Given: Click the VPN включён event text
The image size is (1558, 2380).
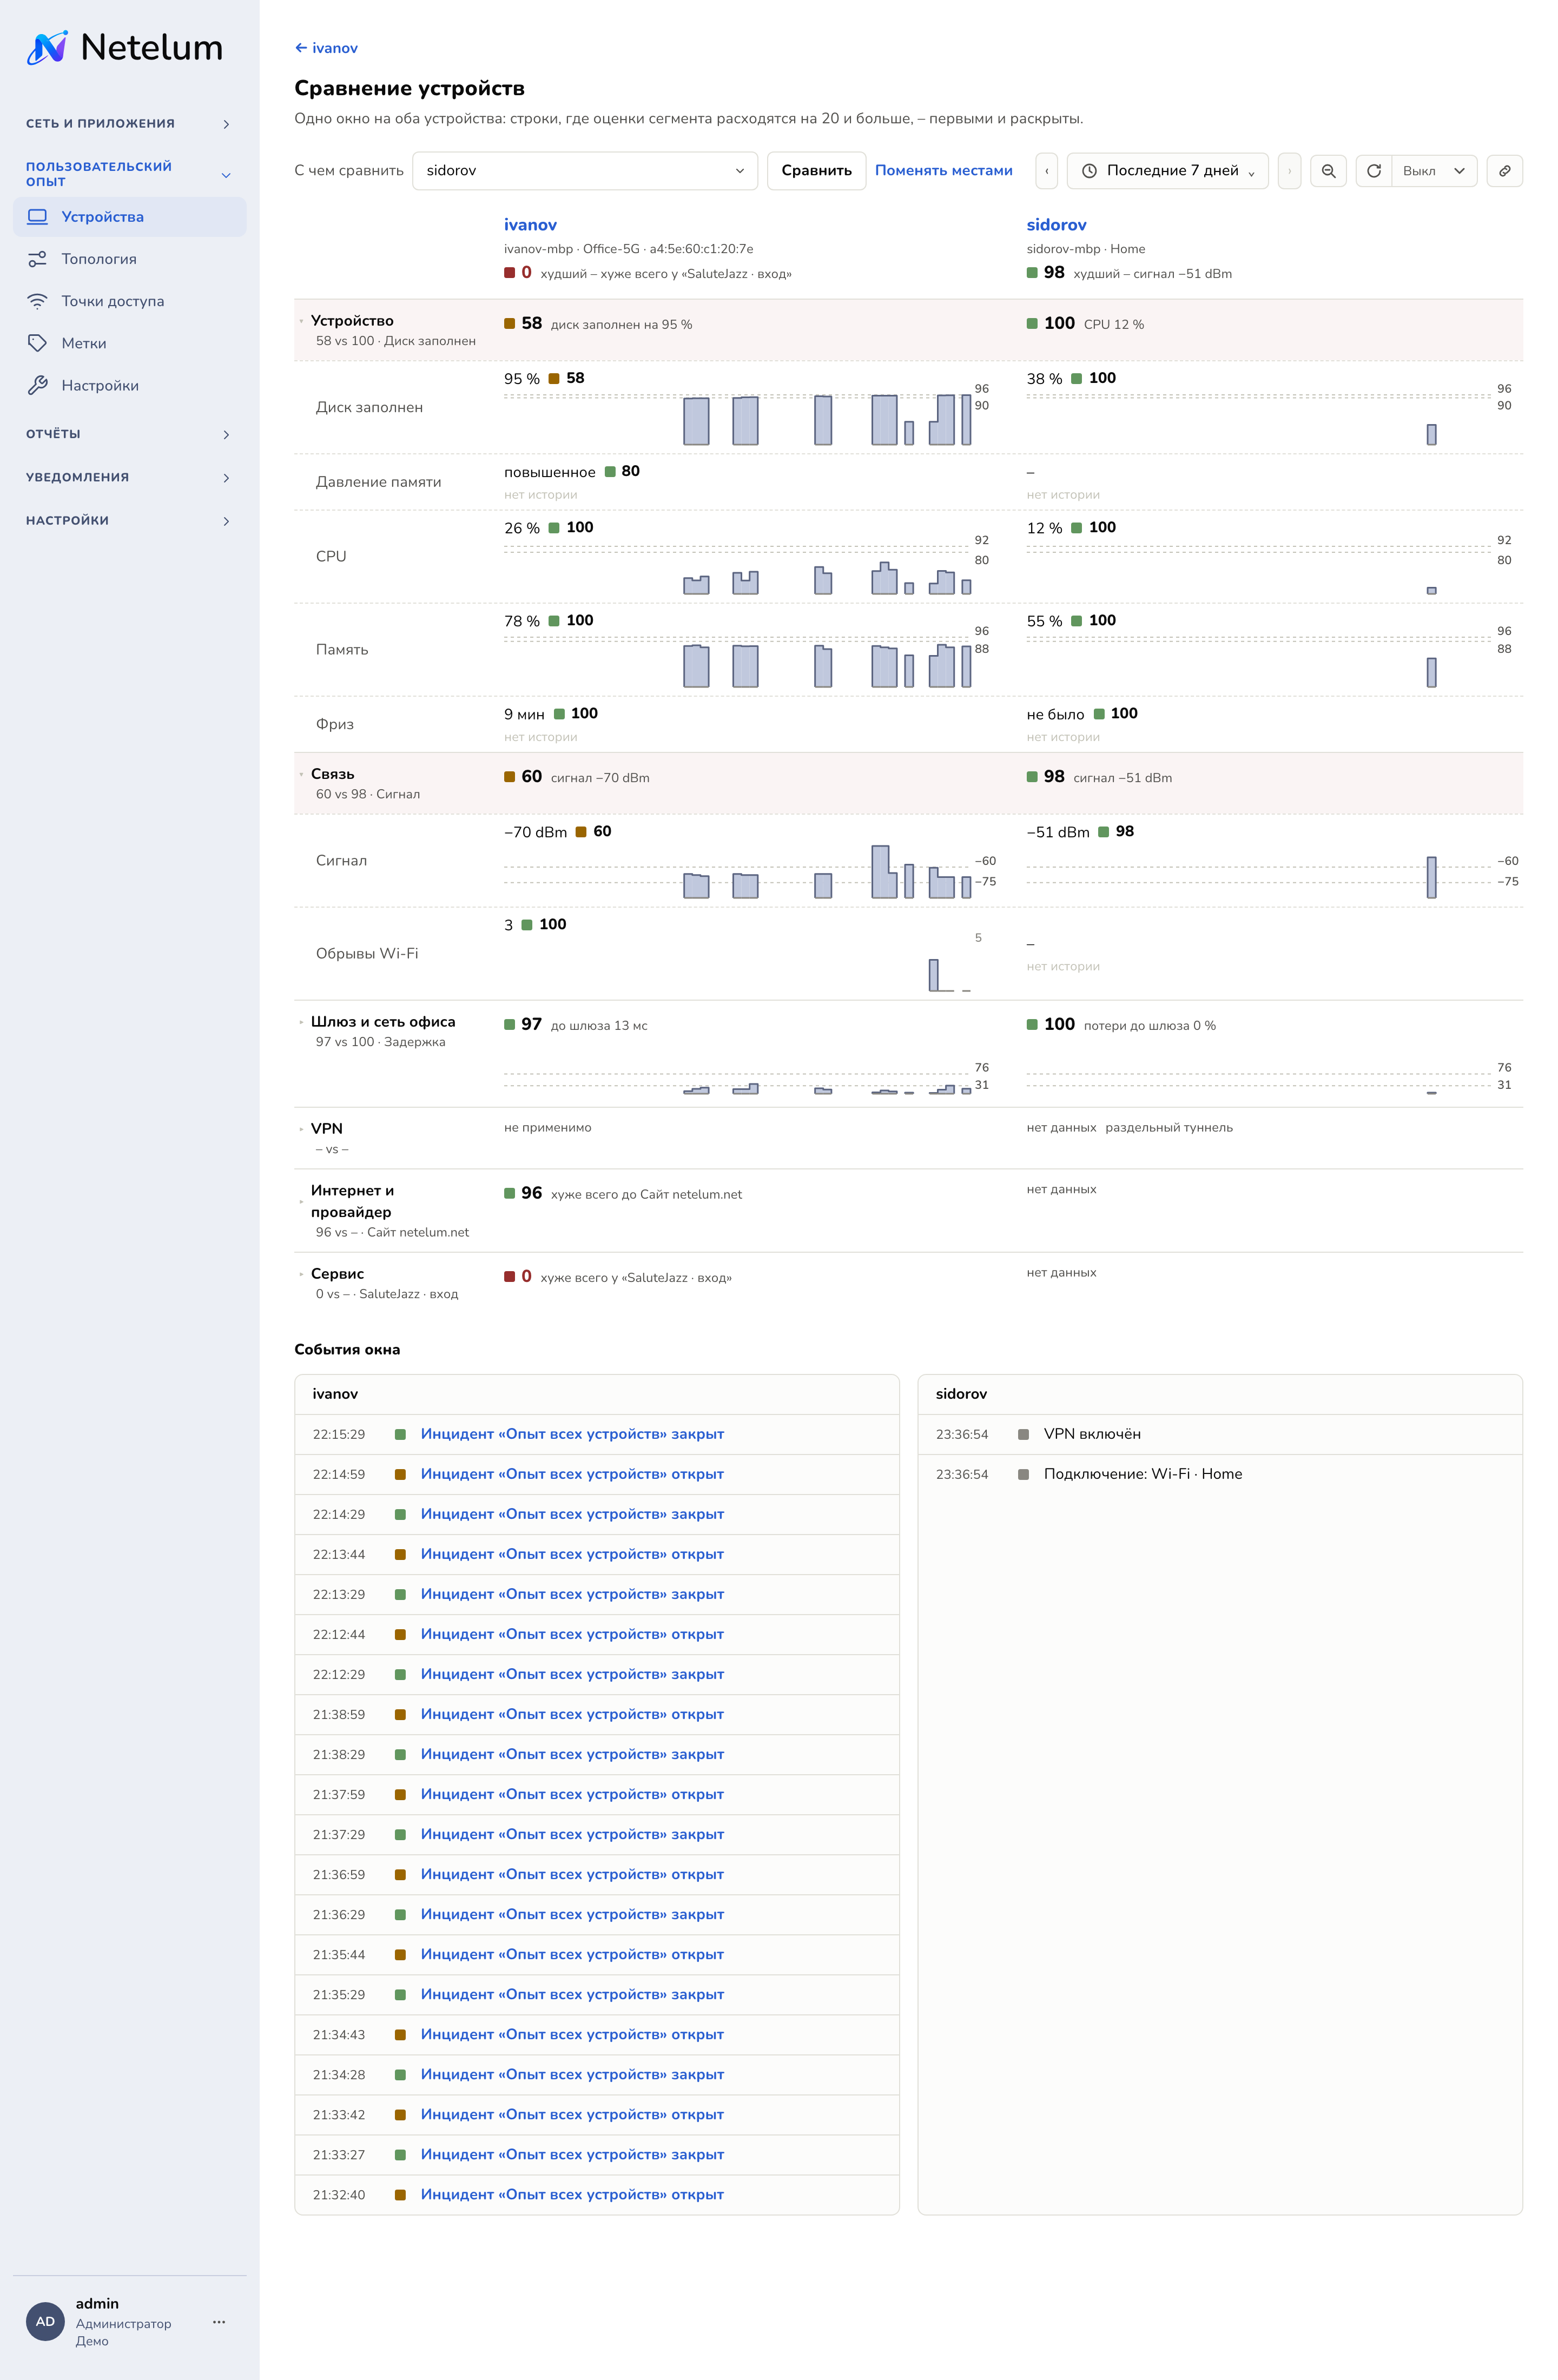Looking at the screenshot, I should pyautogui.click(x=1092, y=1434).
